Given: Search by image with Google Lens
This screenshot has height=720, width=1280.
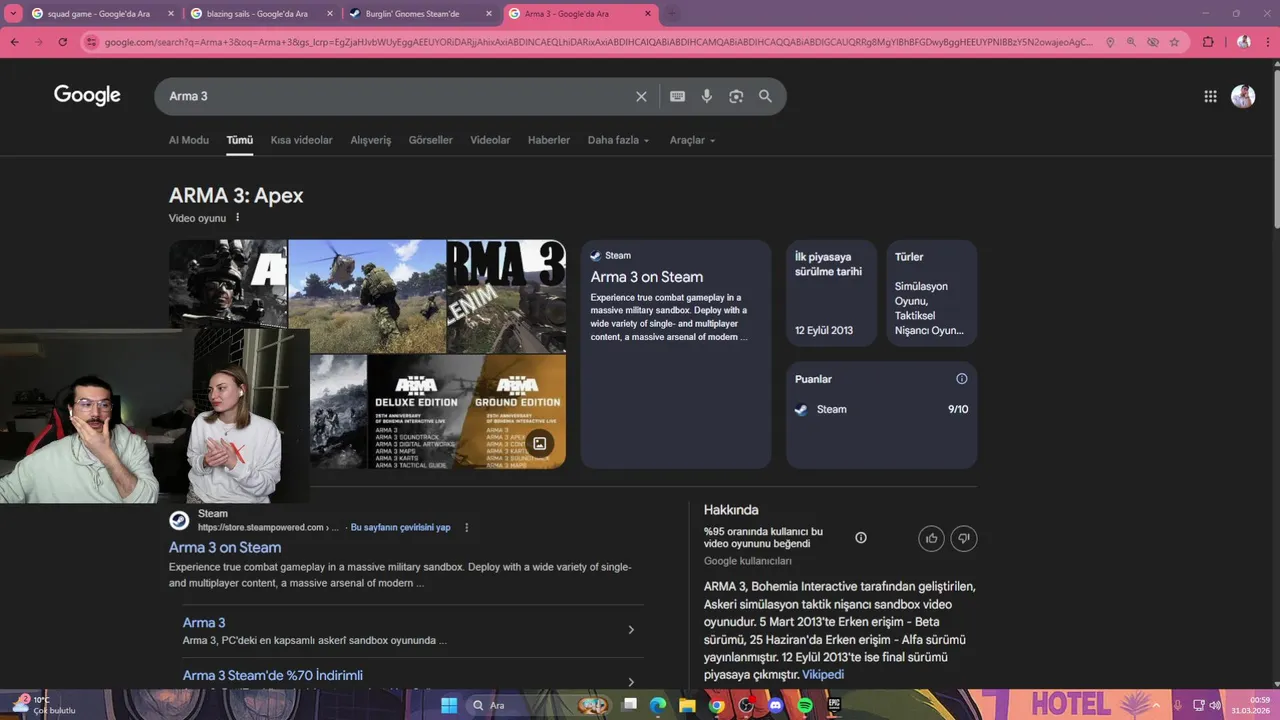Looking at the screenshot, I should (x=736, y=96).
